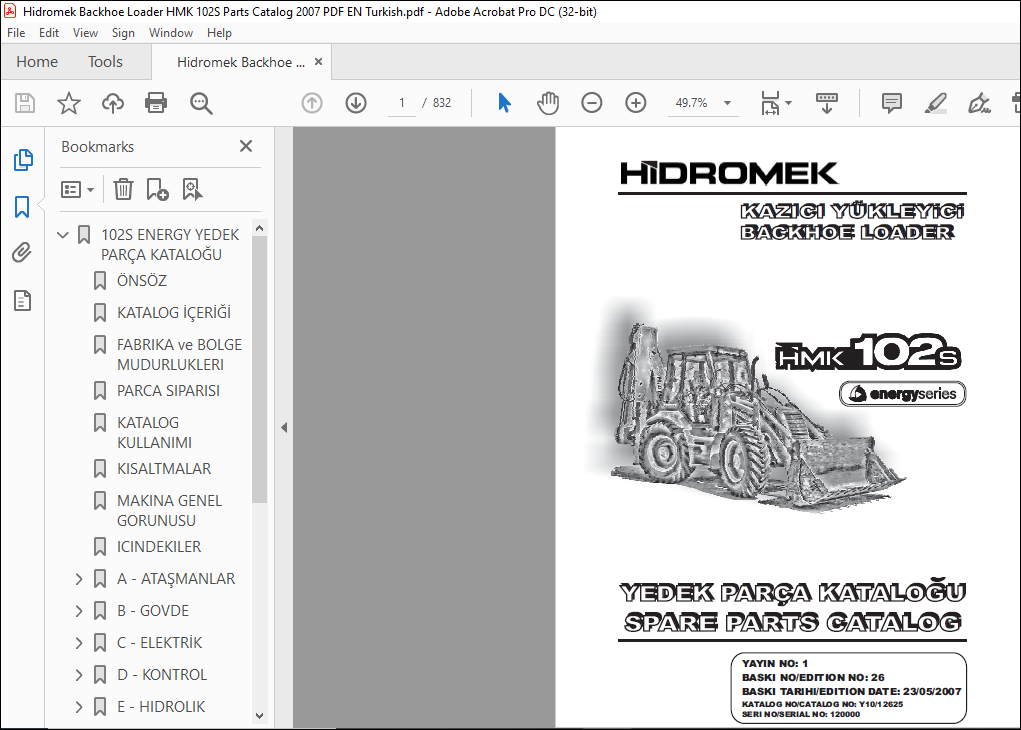
Task: Open fit page options dropdown arrow
Action: coord(789,103)
